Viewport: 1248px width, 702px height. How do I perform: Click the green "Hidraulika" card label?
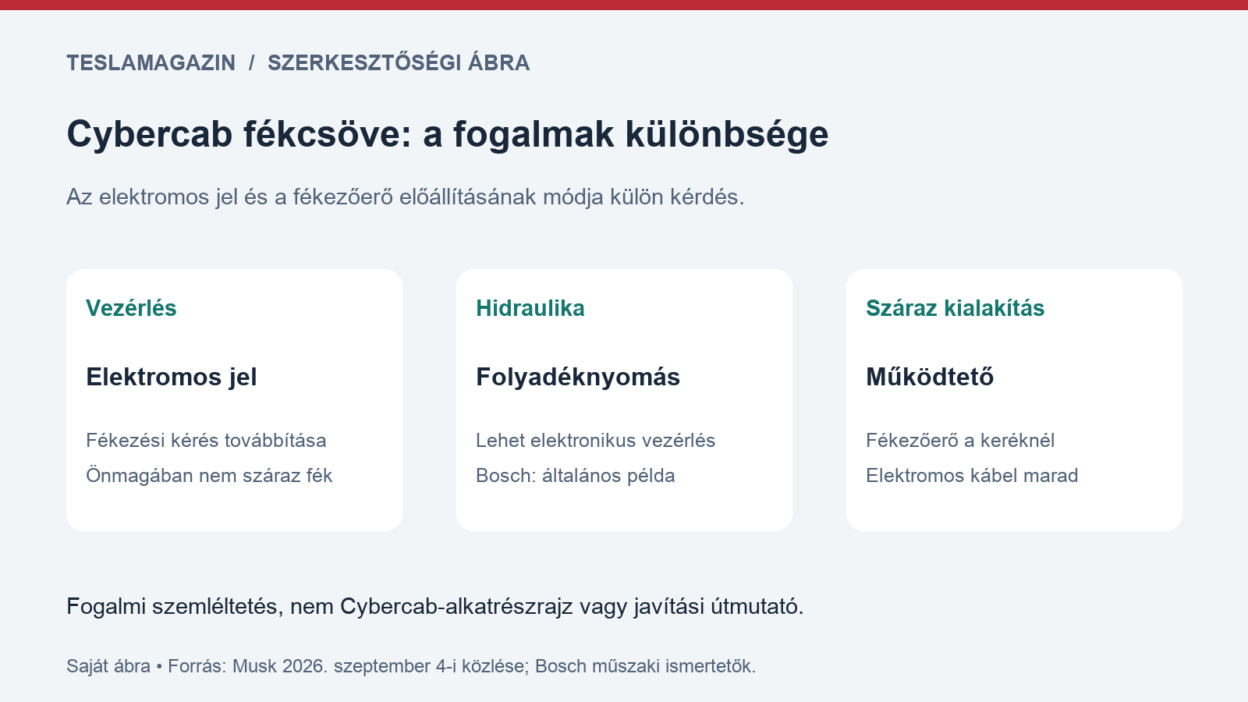pos(530,308)
